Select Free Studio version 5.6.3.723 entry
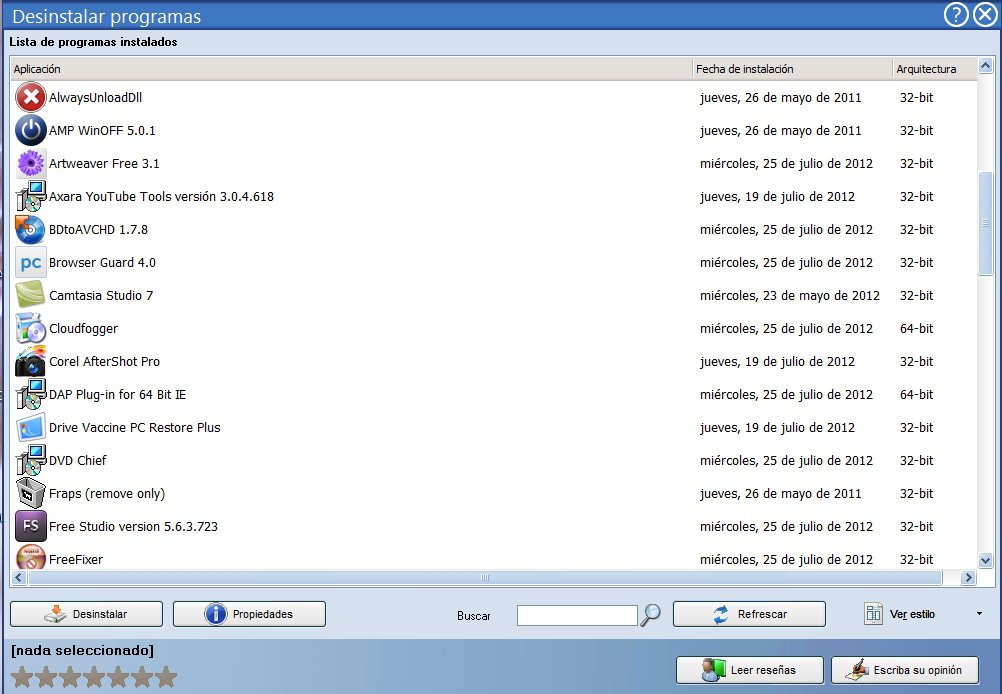The height and width of the screenshot is (694, 1002). [134, 526]
